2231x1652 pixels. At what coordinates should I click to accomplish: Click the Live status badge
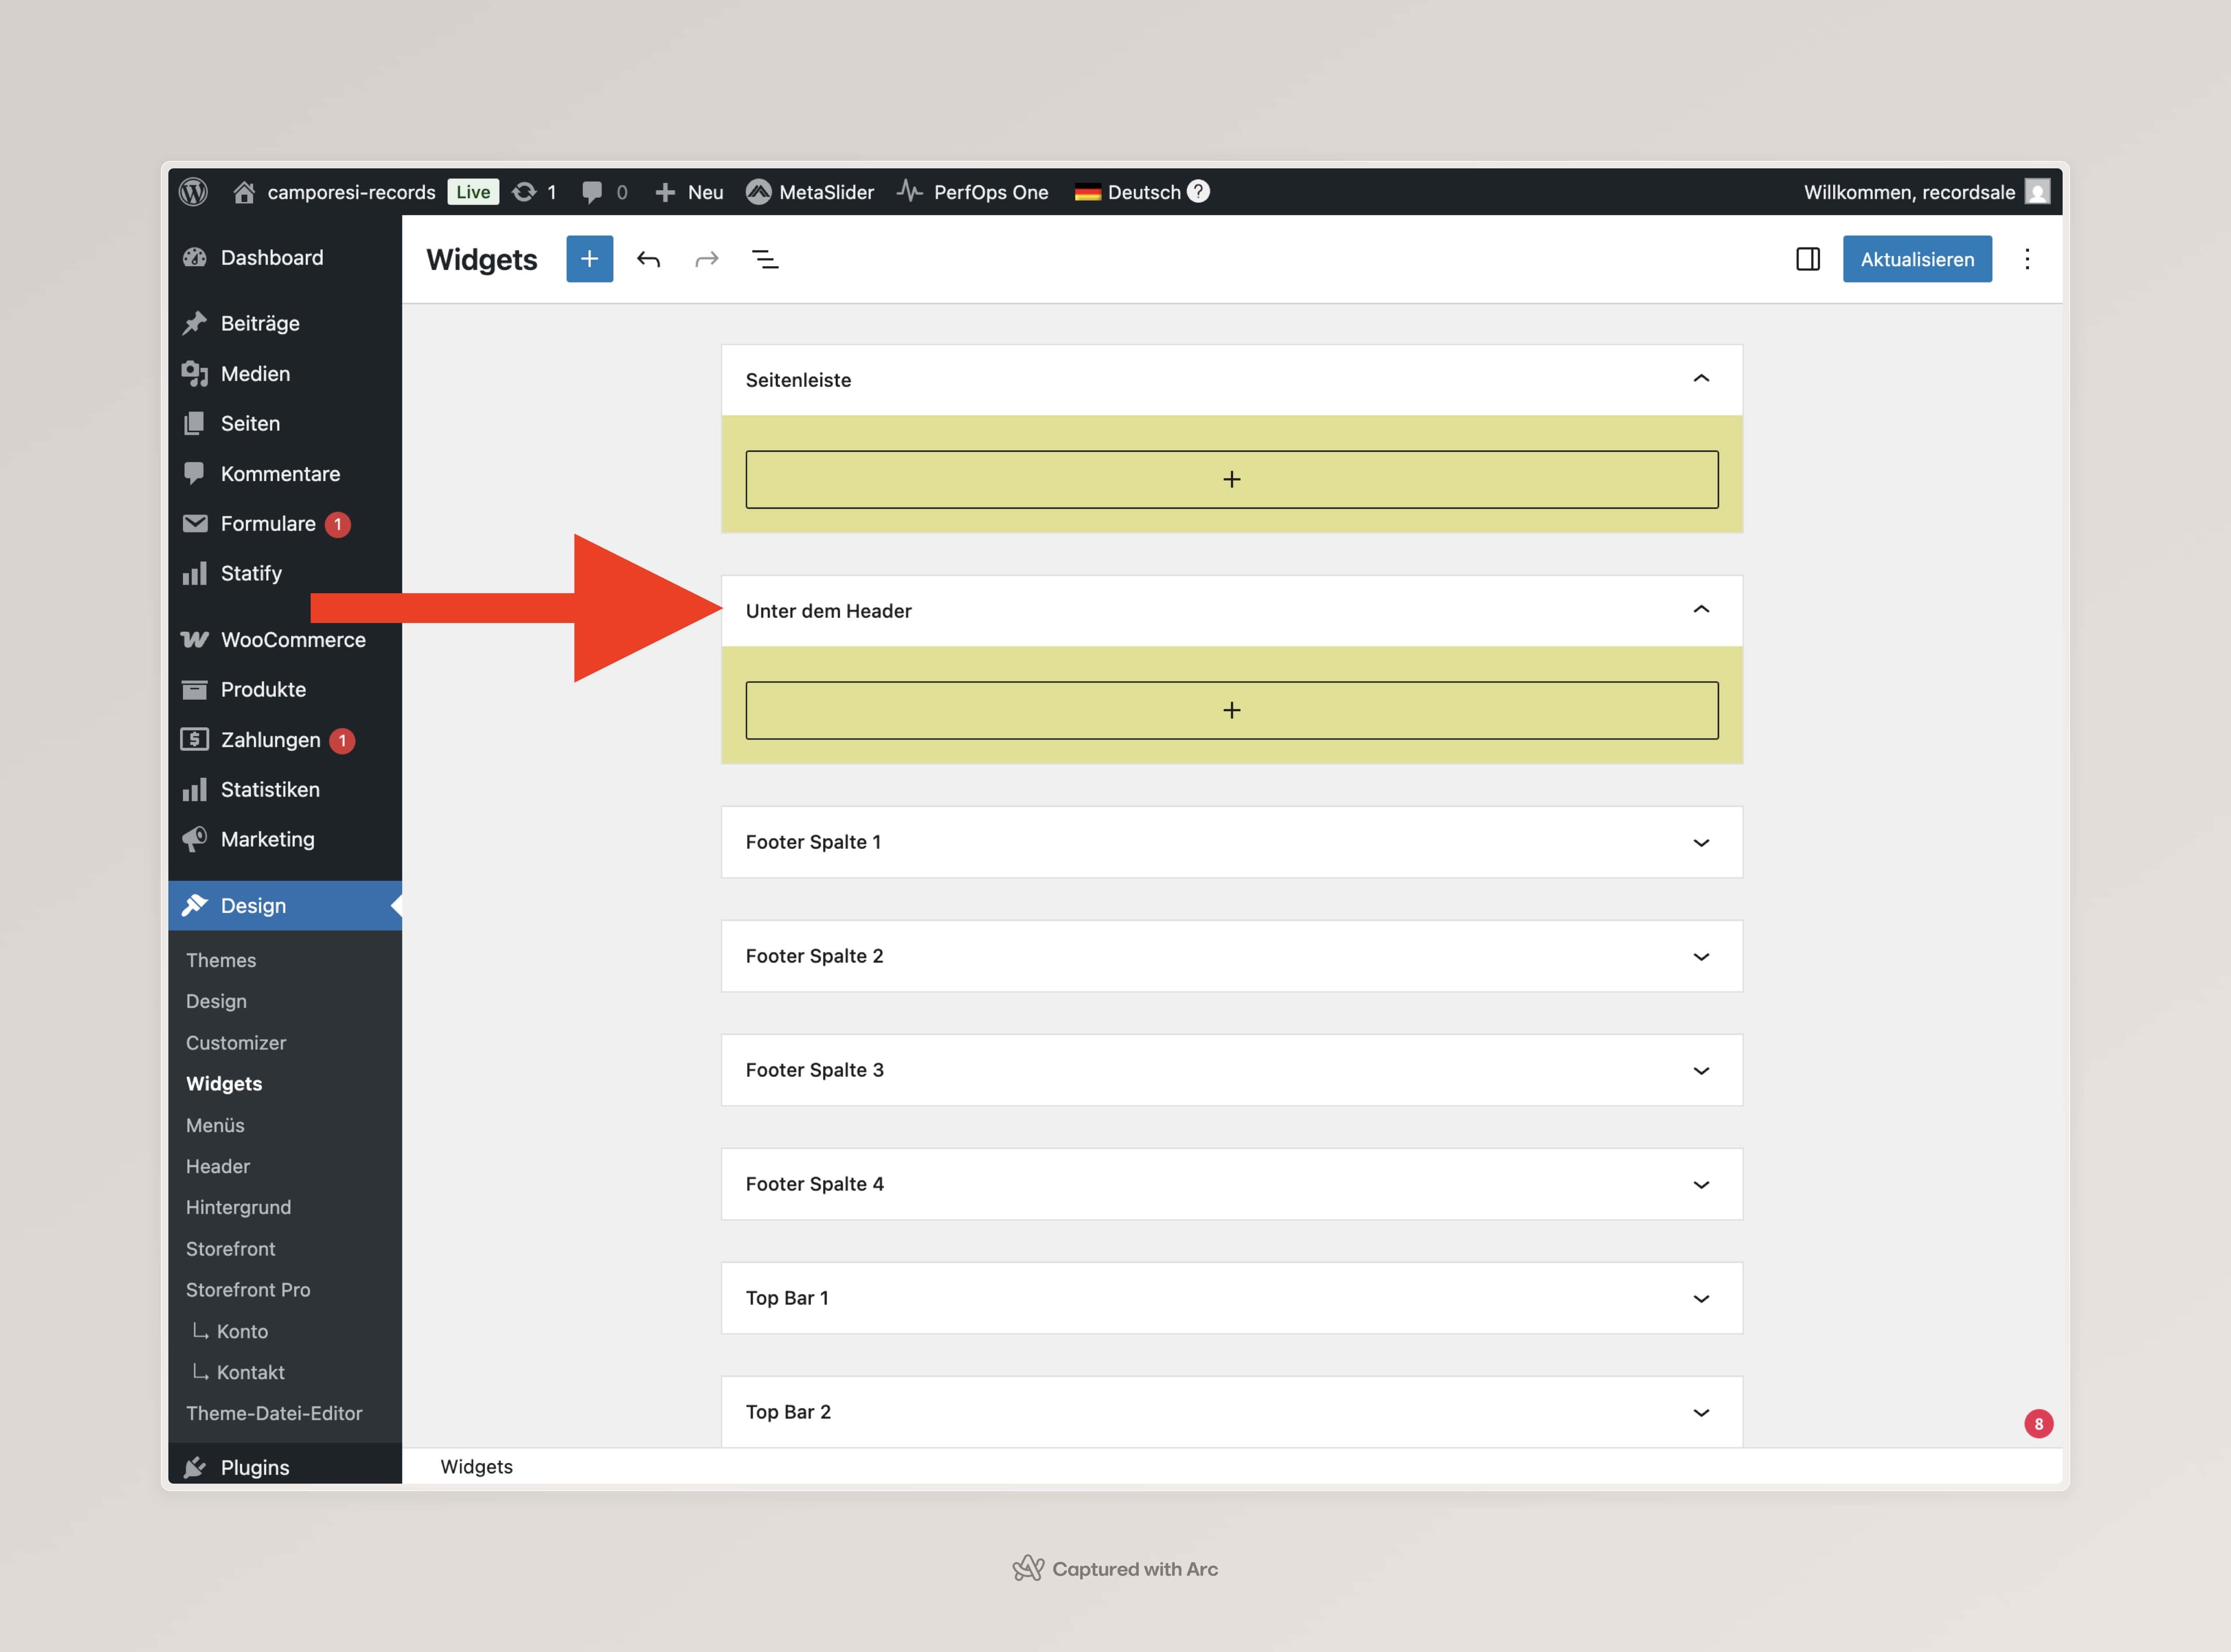[x=473, y=192]
